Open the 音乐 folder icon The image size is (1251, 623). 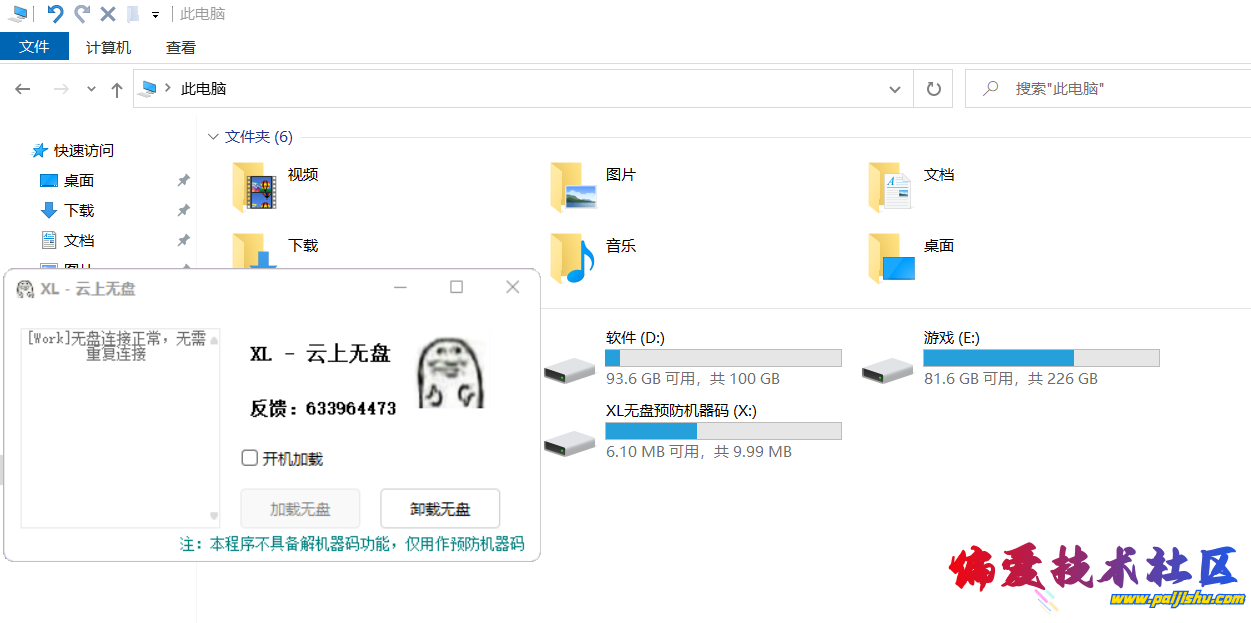coord(571,257)
